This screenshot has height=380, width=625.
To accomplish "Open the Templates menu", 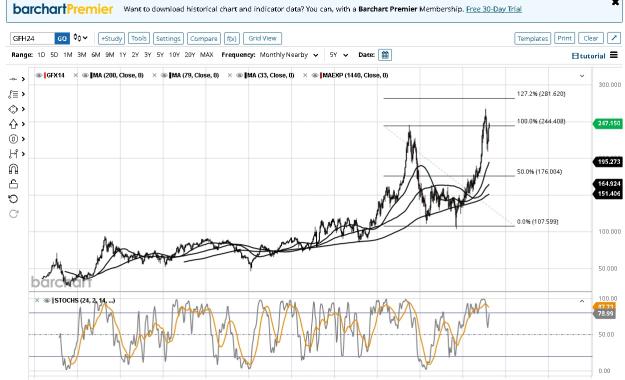I will coord(533,38).
